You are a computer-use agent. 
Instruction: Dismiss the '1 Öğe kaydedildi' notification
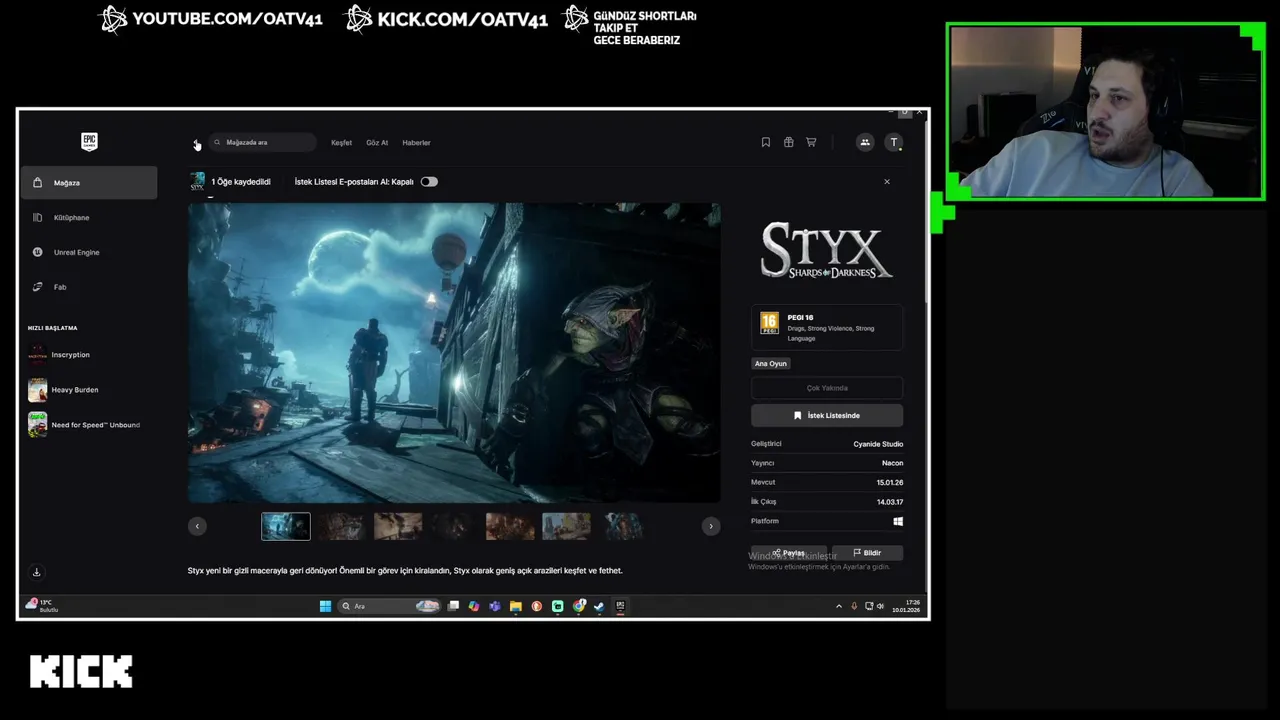(886, 182)
